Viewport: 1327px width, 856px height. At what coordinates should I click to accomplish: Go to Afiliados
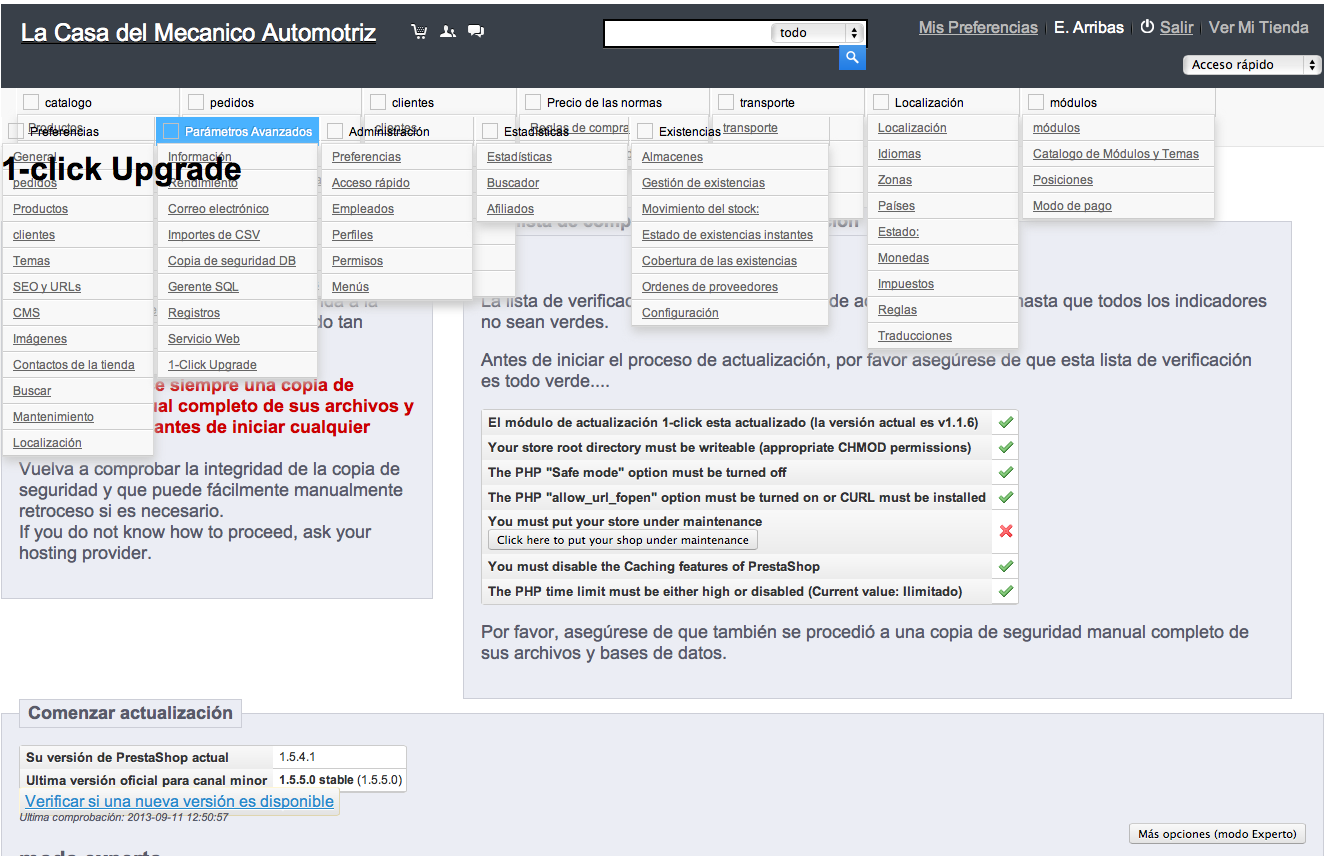[x=510, y=209]
